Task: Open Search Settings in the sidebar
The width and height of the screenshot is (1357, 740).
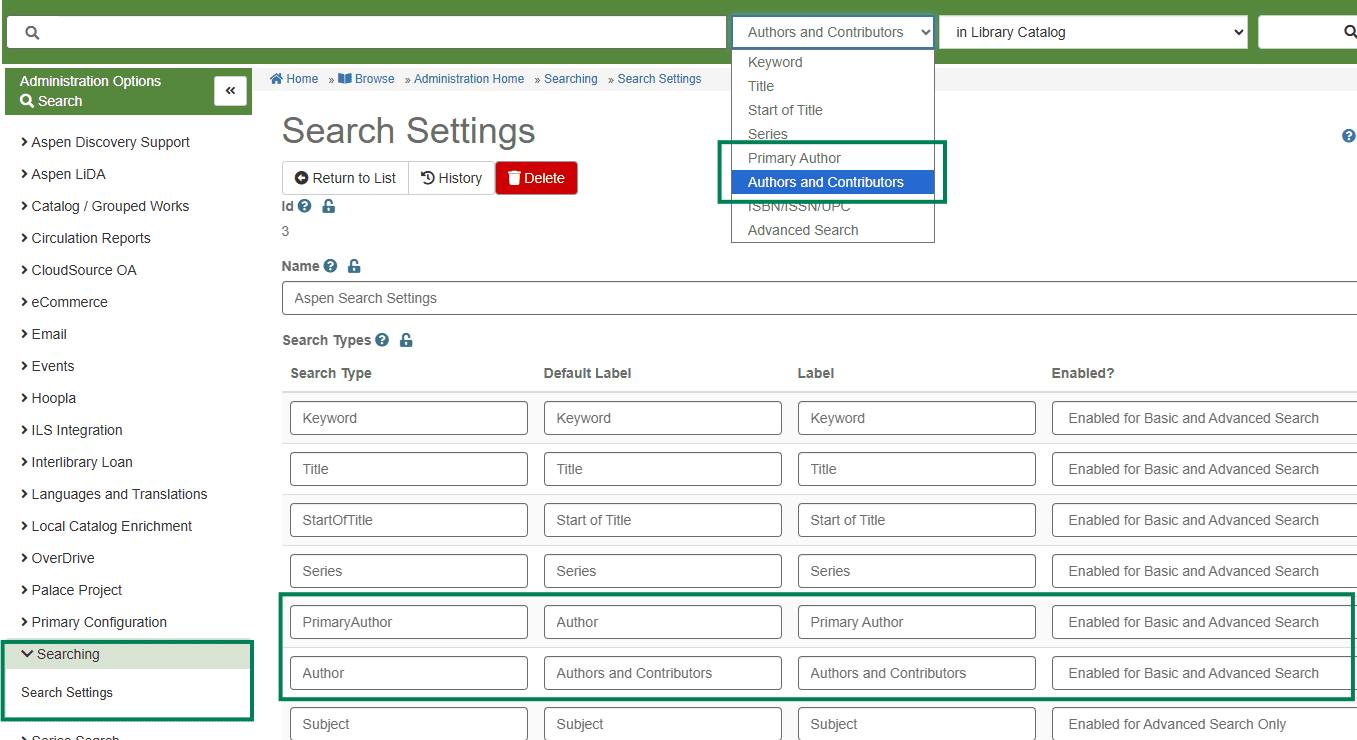Action: pyautogui.click(x=67, y=692)
